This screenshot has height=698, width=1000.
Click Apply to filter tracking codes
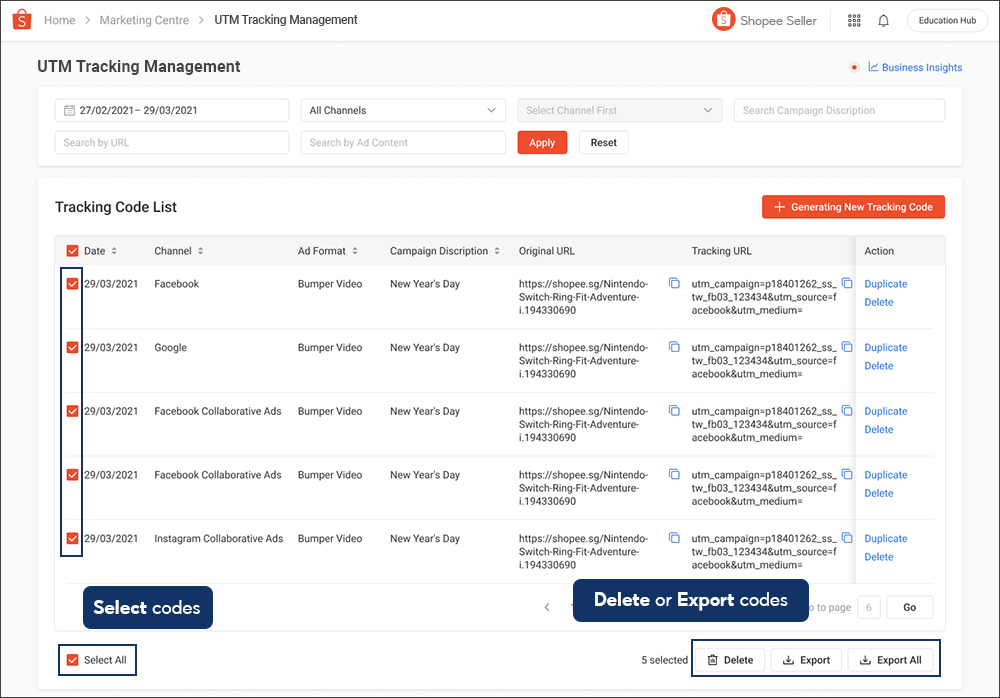click(542, 142)
